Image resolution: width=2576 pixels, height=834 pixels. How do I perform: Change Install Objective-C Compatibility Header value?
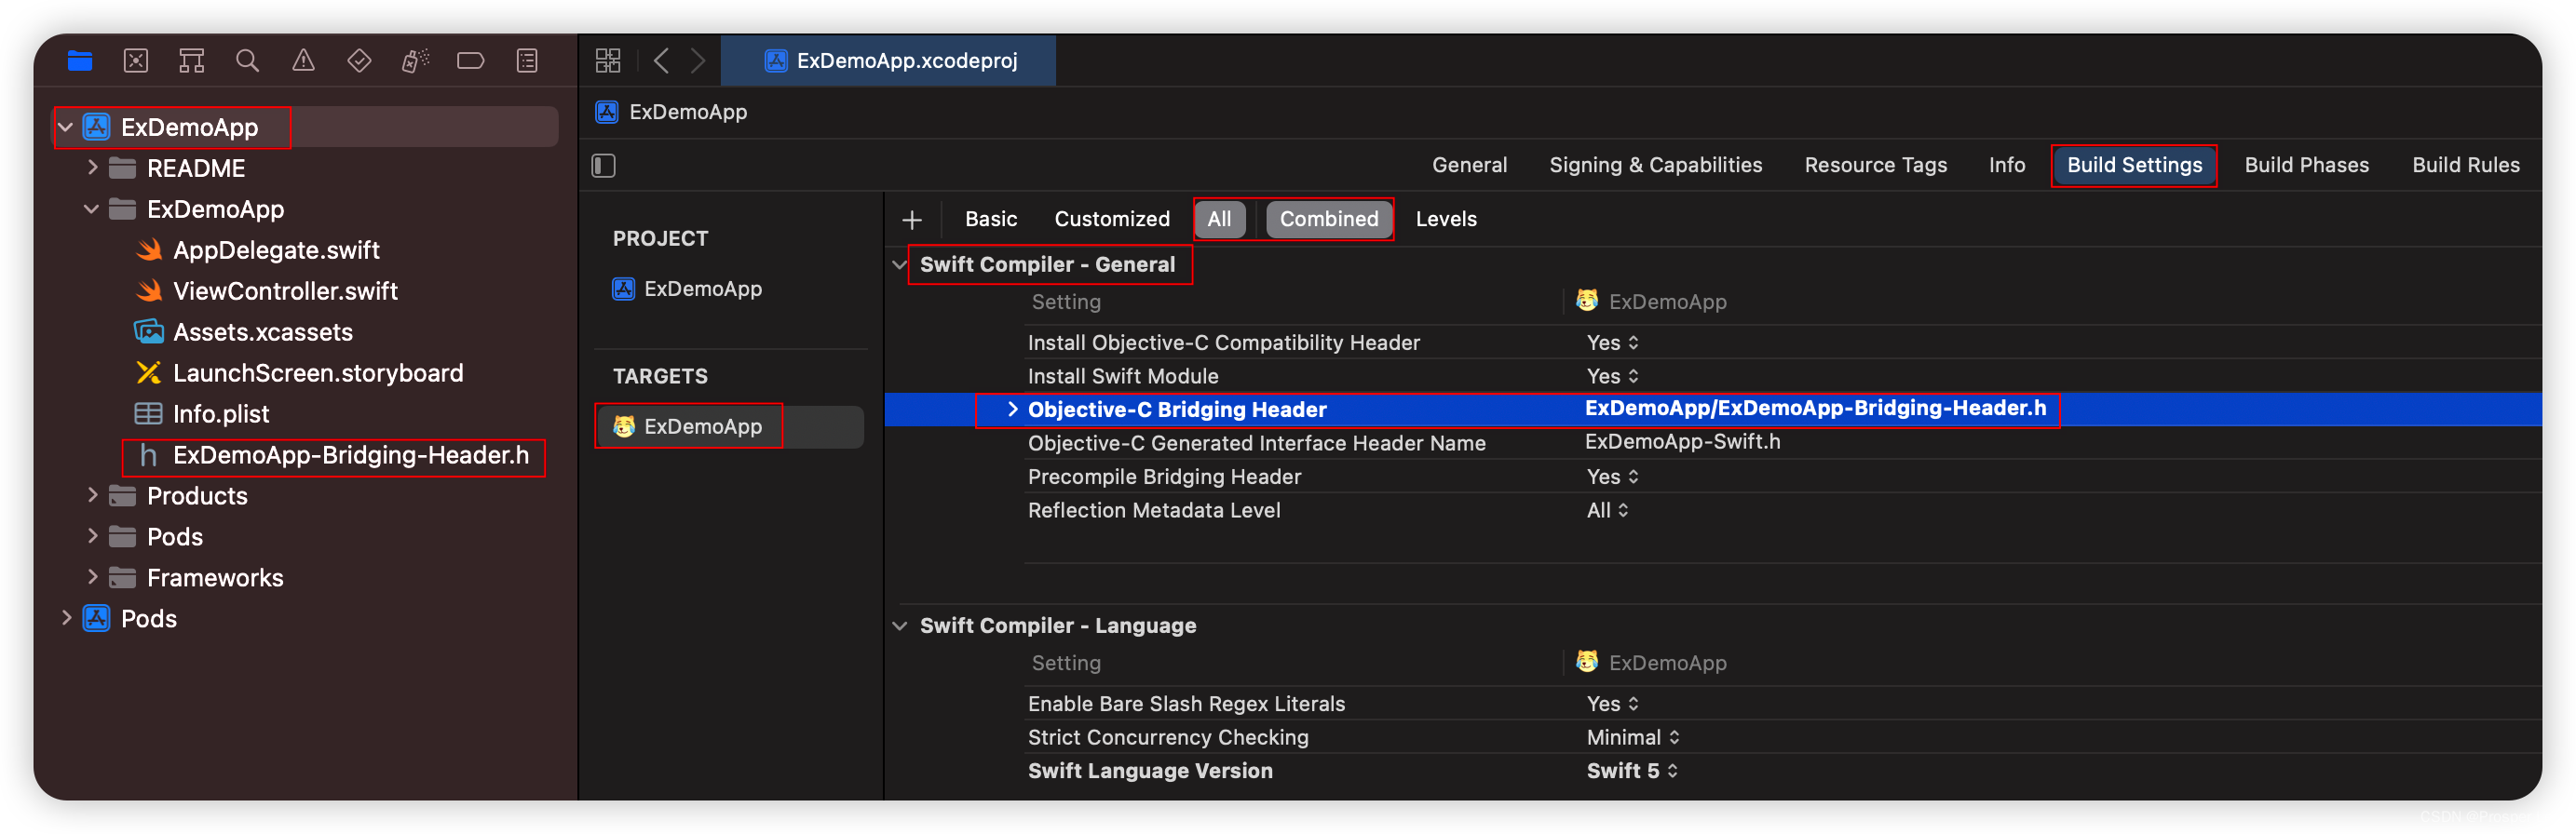pos(1612,343)
